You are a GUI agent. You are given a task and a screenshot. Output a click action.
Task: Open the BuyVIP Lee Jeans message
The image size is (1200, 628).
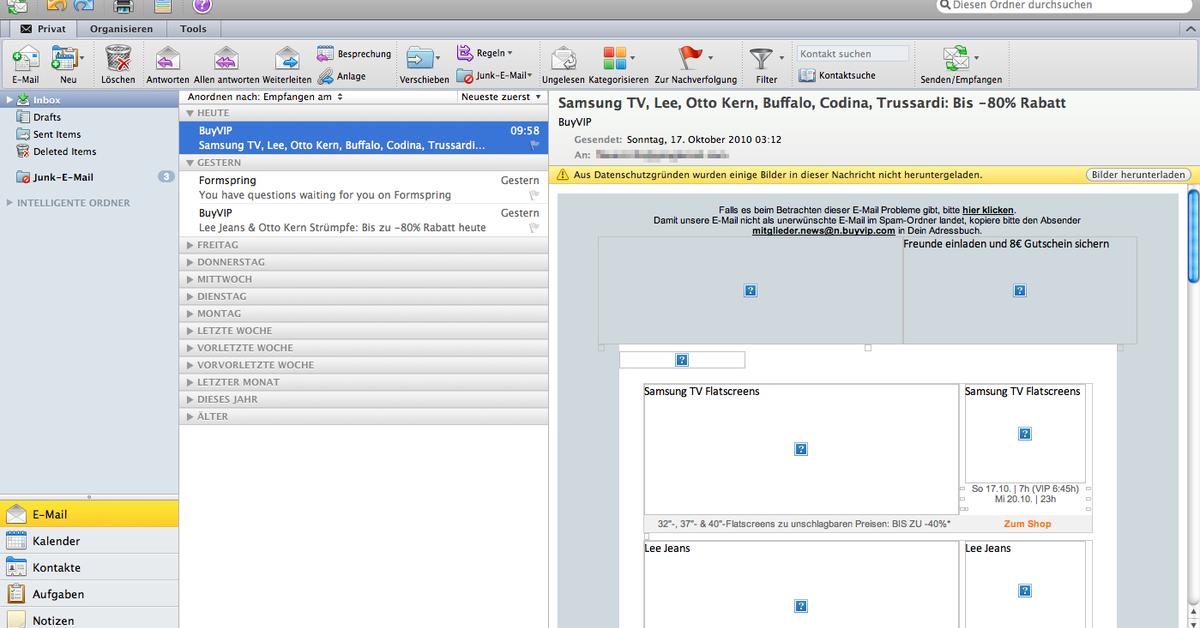(x=364, y=220)
